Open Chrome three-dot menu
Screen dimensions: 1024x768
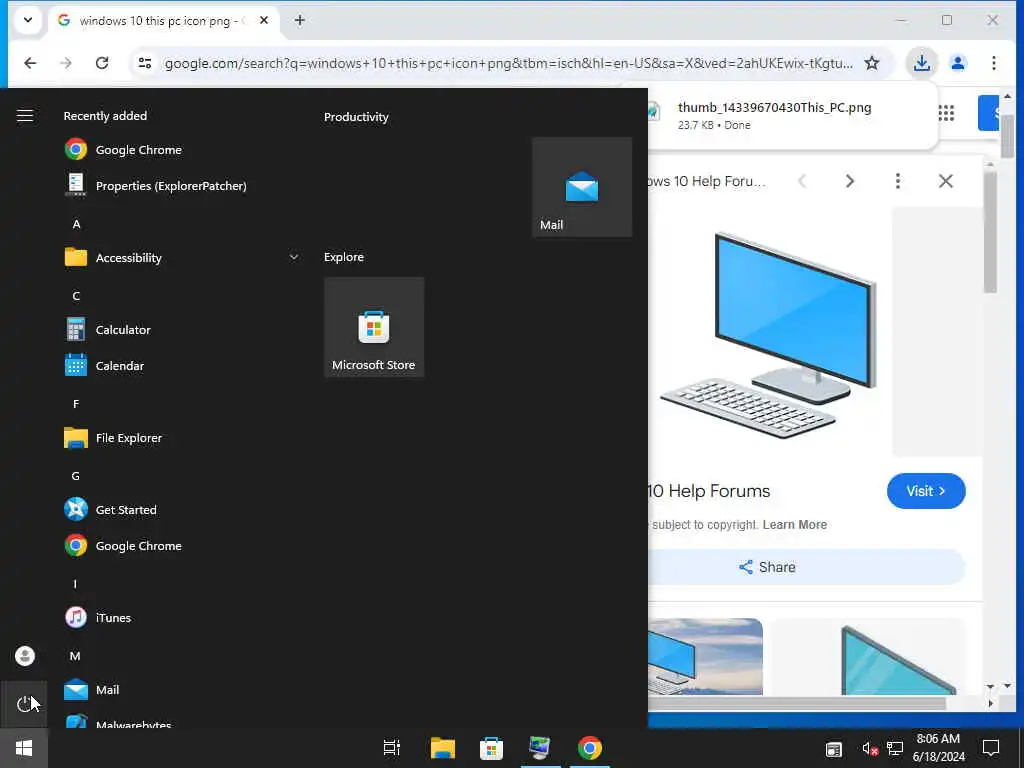(993, 63)
